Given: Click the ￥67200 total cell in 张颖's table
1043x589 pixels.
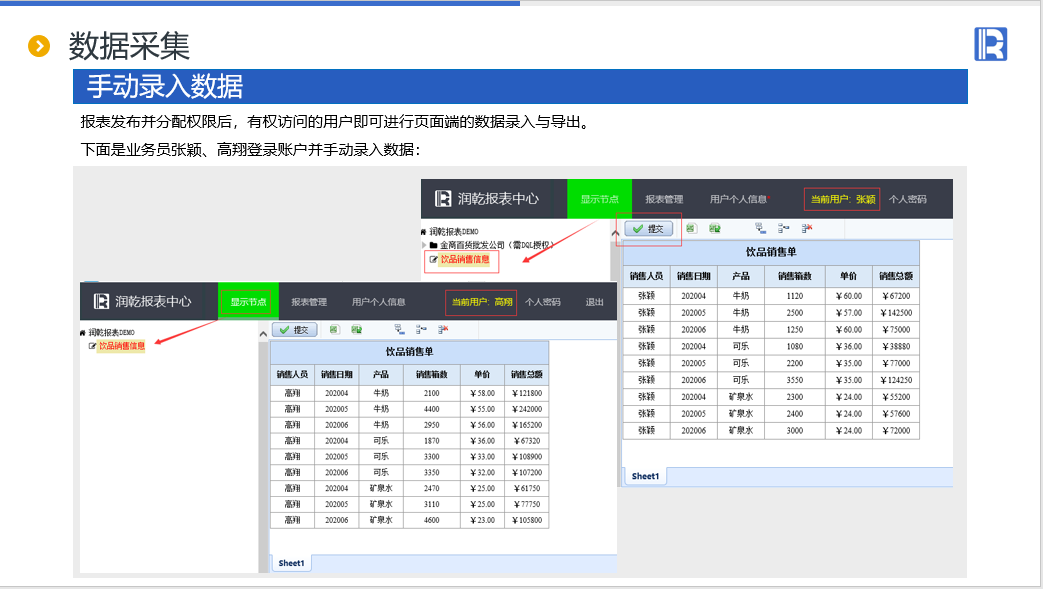Looking at the screenshot, I should coord(895,296).
